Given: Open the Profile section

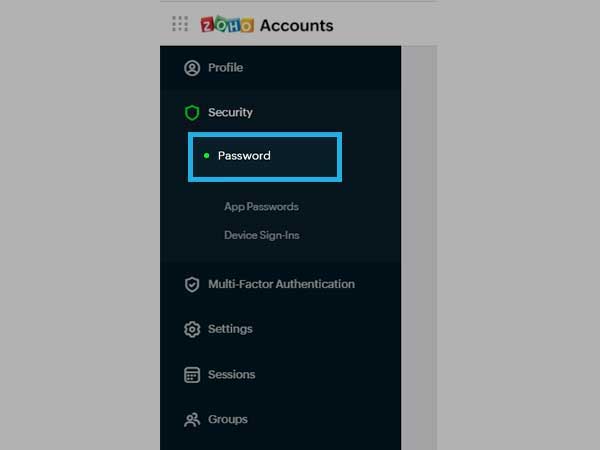Looking at the screenshot, I should [280, 68].
